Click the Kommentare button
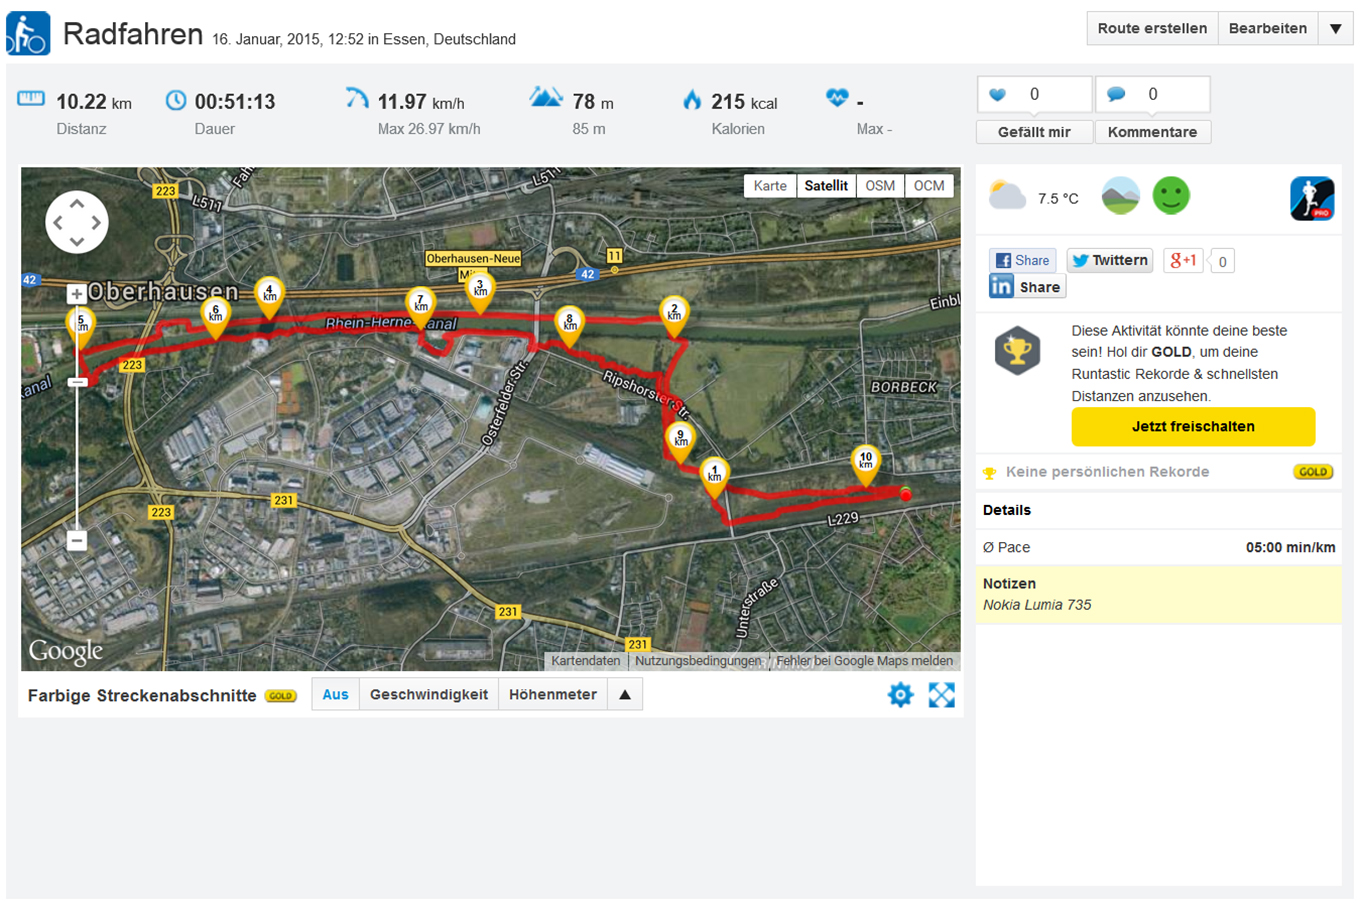1363x908 pixels. (x=1152, y=132)
